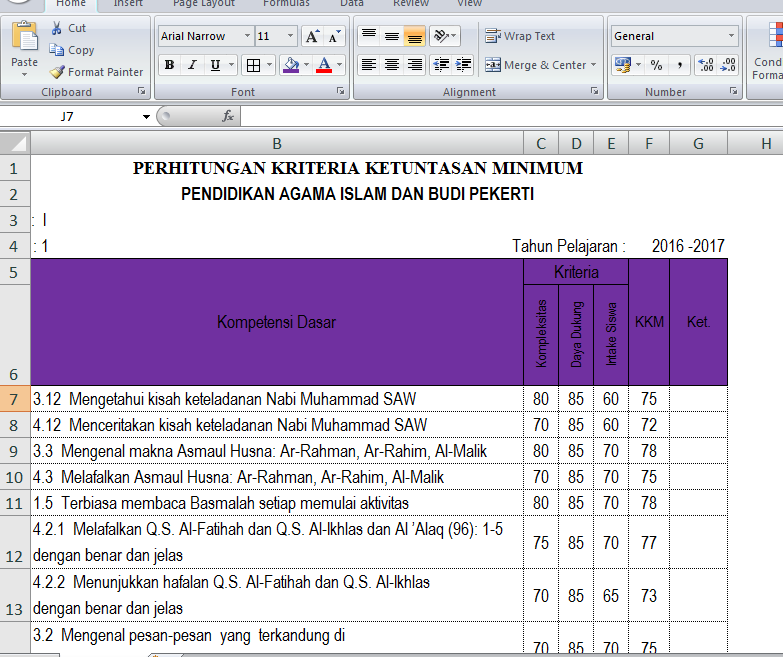
Task: Select column B header
Action: [x=277, y=144]
